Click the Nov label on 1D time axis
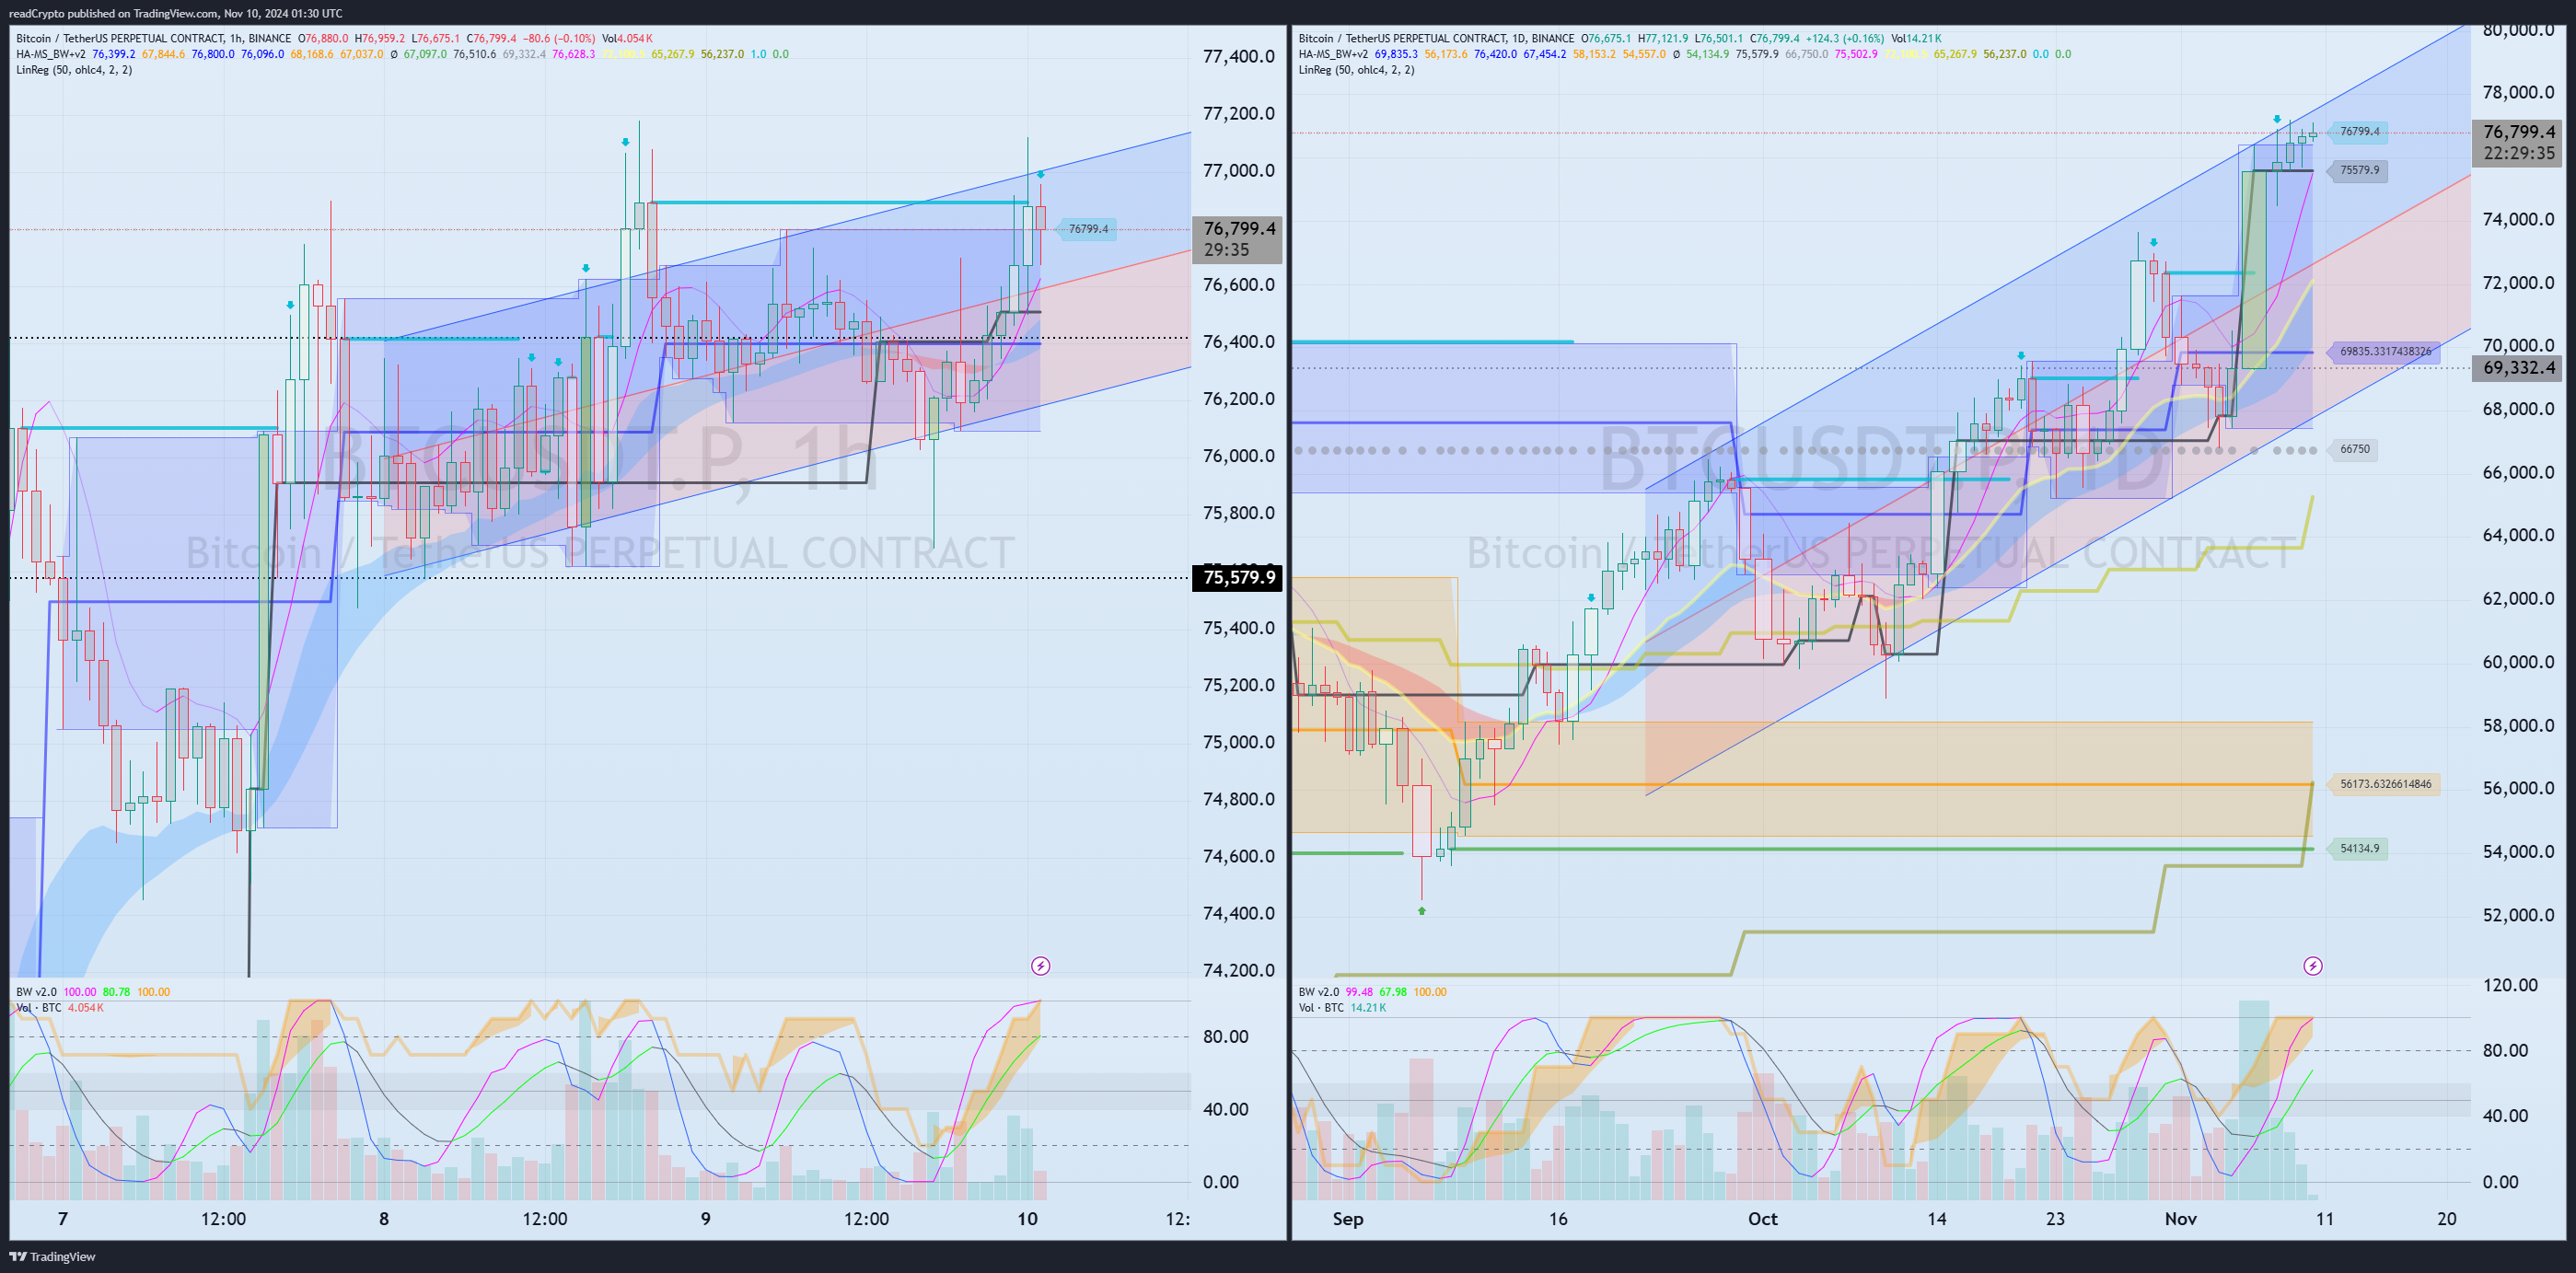This screenshot has width=2576, height=1273. [x=2181, y=1219]
